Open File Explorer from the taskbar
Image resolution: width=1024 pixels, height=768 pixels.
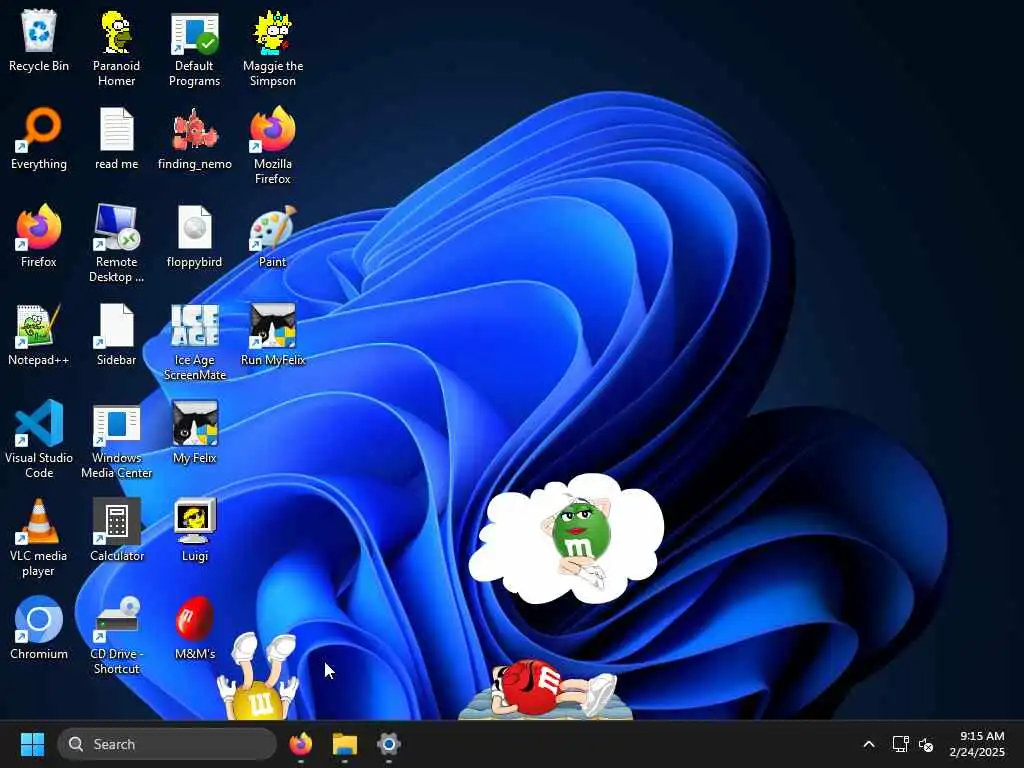pos(345,744)
